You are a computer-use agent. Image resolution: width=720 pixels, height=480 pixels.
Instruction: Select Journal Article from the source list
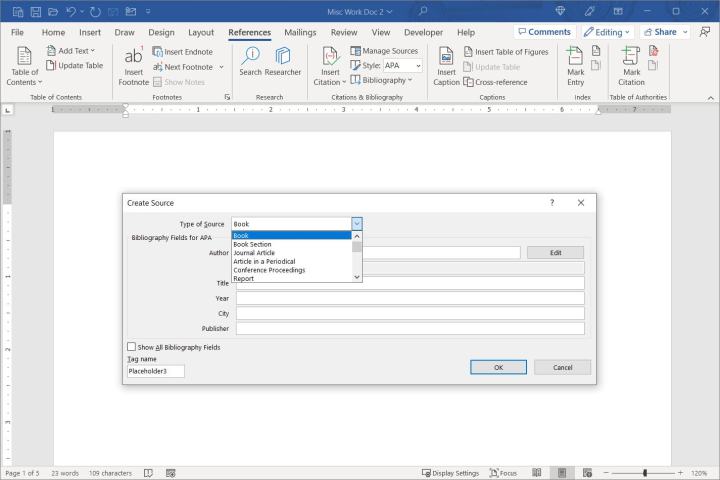click(254, 253)
